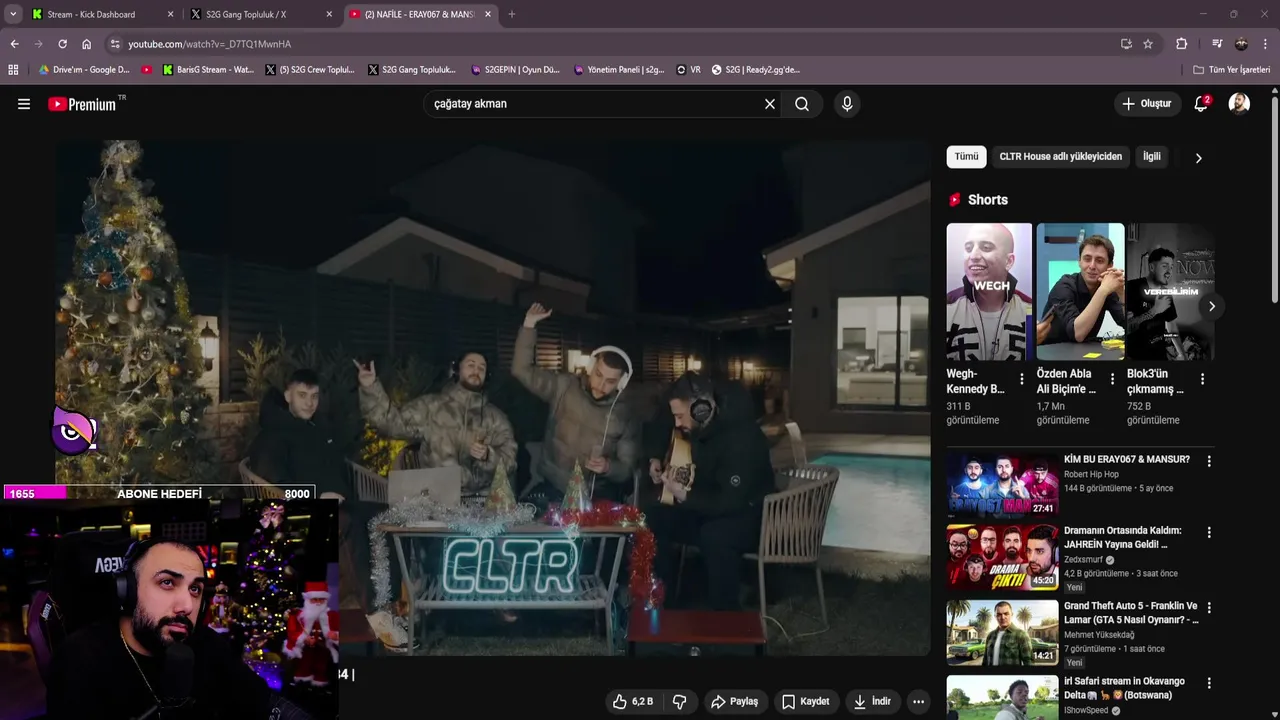Show next Shorts with arrow
Screen dimensions: 1280x720
click(x=1211, y=306)
